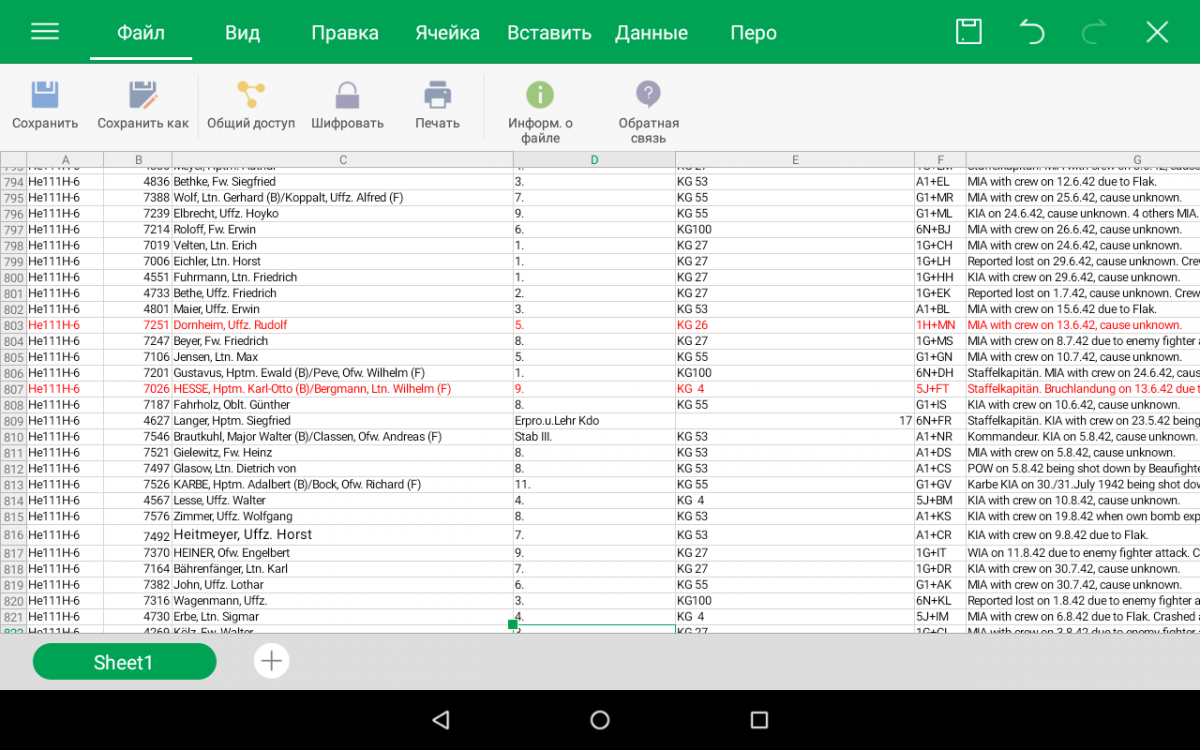
Task: Tap the save disk icon in header
Action: click(x=968, y=32)
